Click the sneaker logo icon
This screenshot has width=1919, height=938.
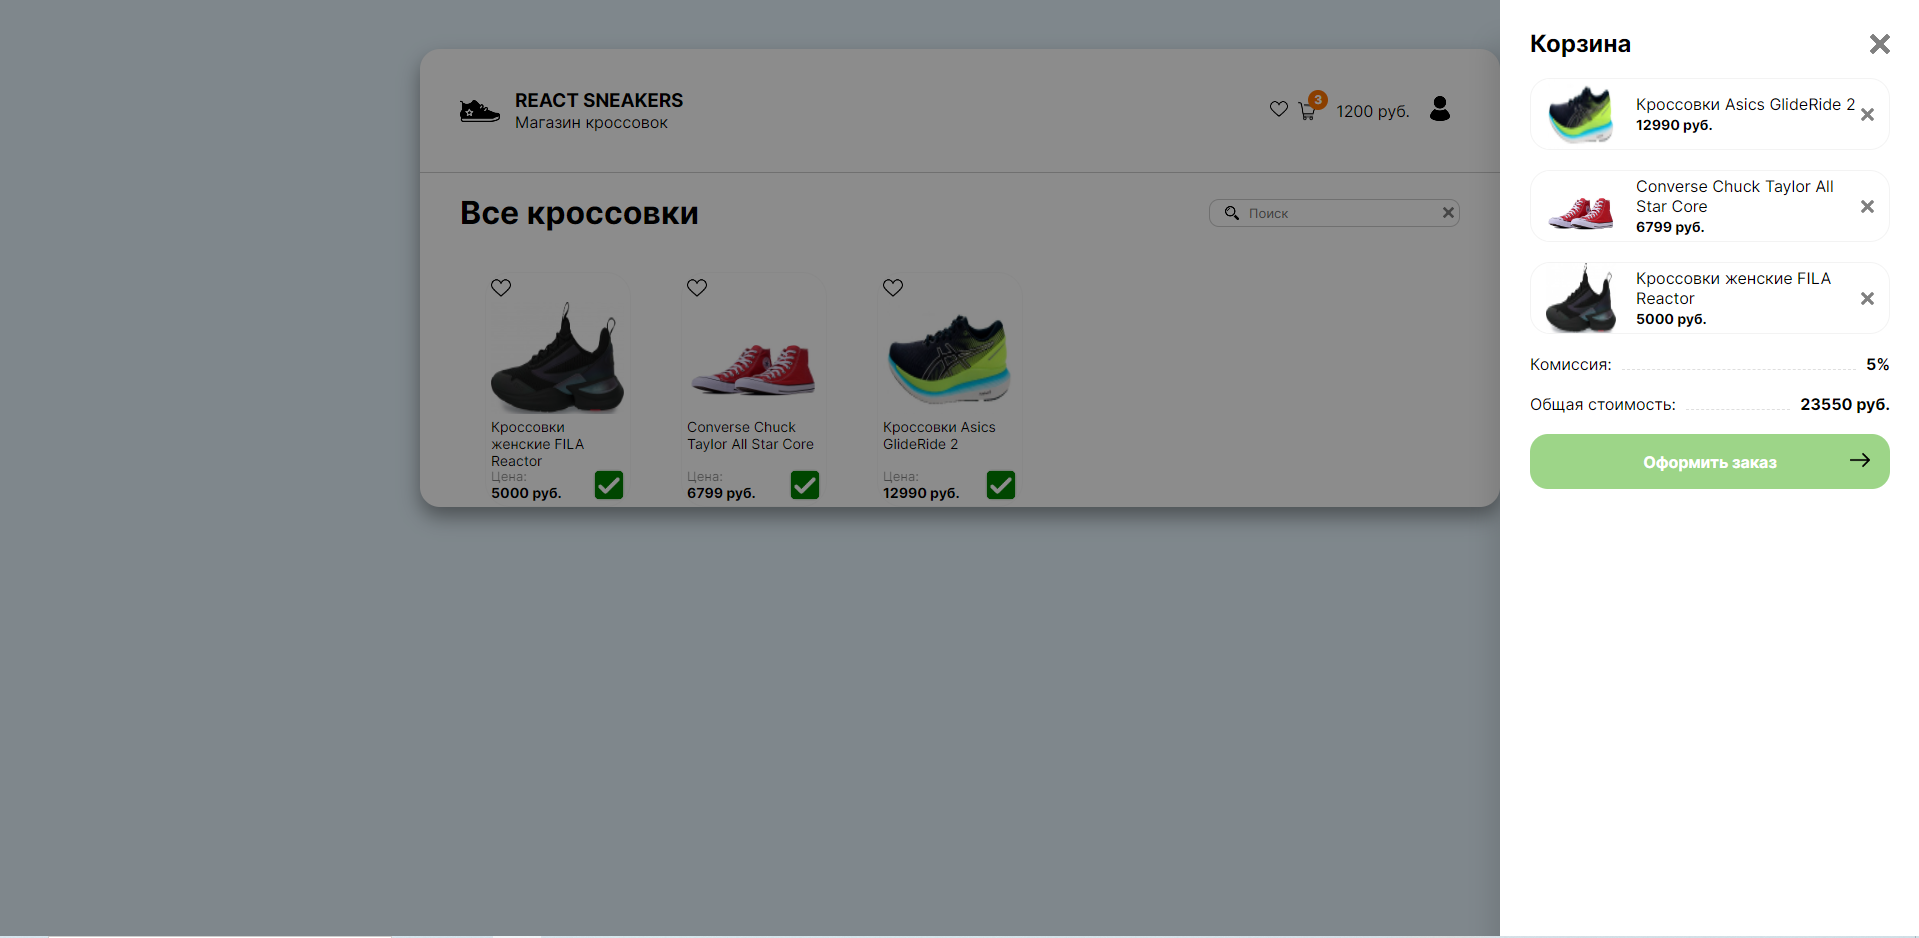(x=479, y=111)
